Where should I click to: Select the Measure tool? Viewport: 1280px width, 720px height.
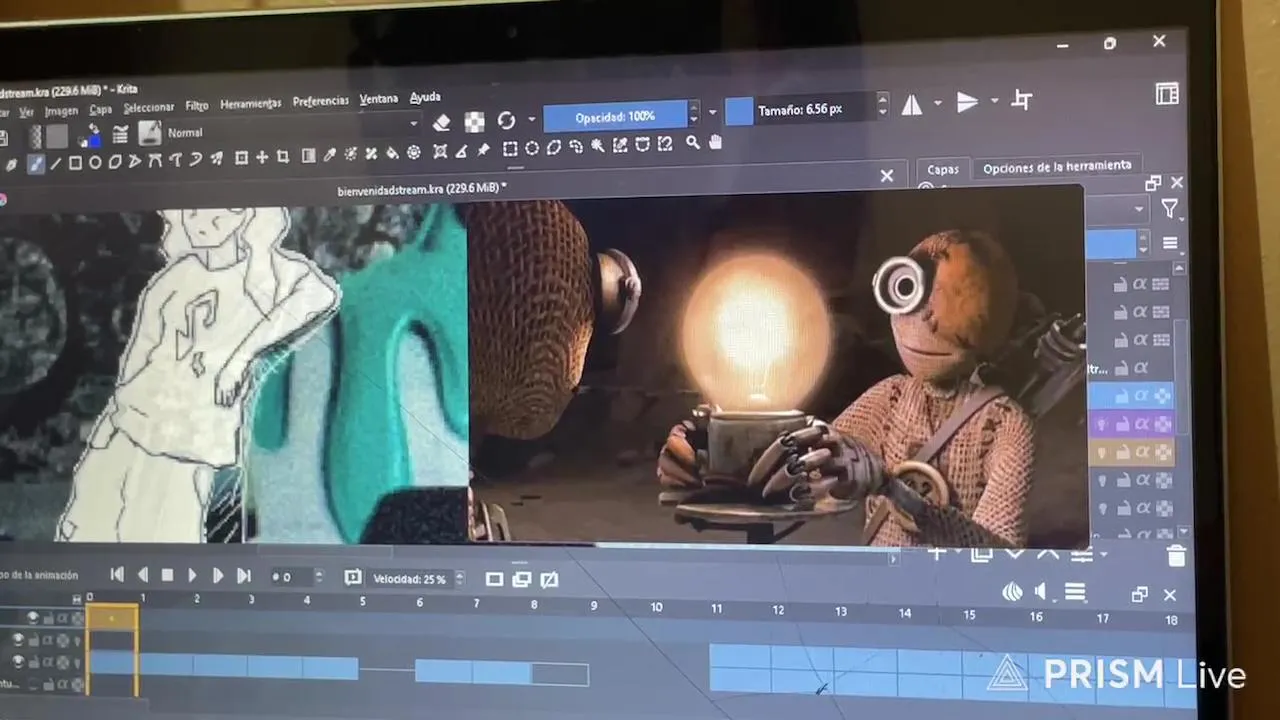tap(462, 150)
